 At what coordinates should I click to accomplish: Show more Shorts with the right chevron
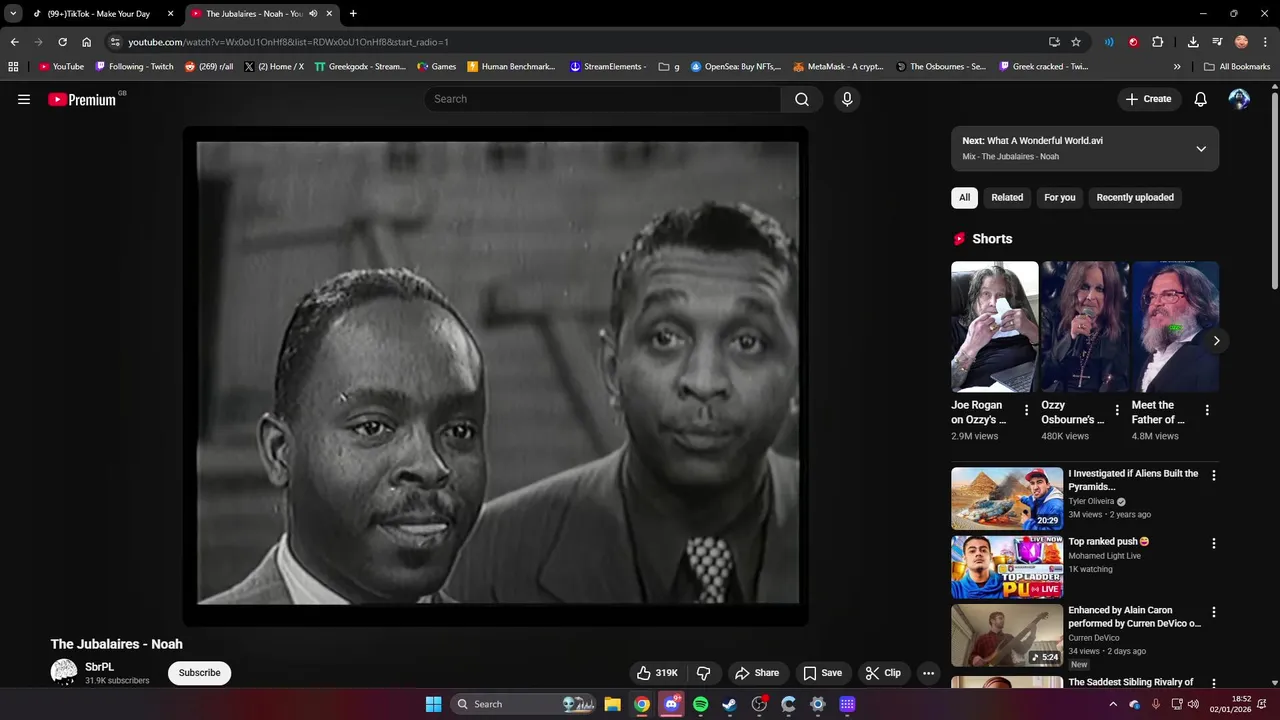[1216, 341]
